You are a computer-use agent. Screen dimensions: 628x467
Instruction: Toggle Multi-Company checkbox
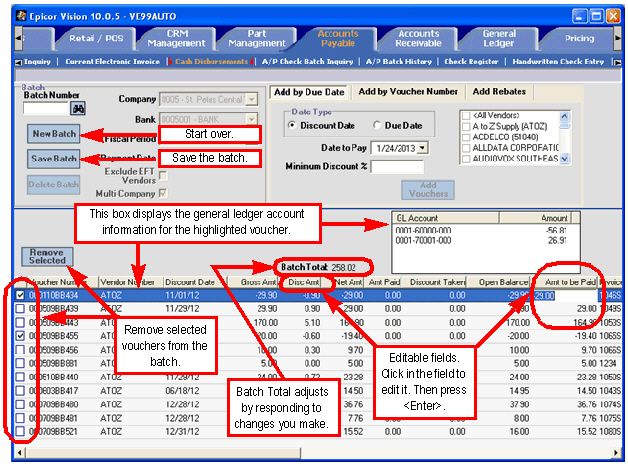coord(163,193)
